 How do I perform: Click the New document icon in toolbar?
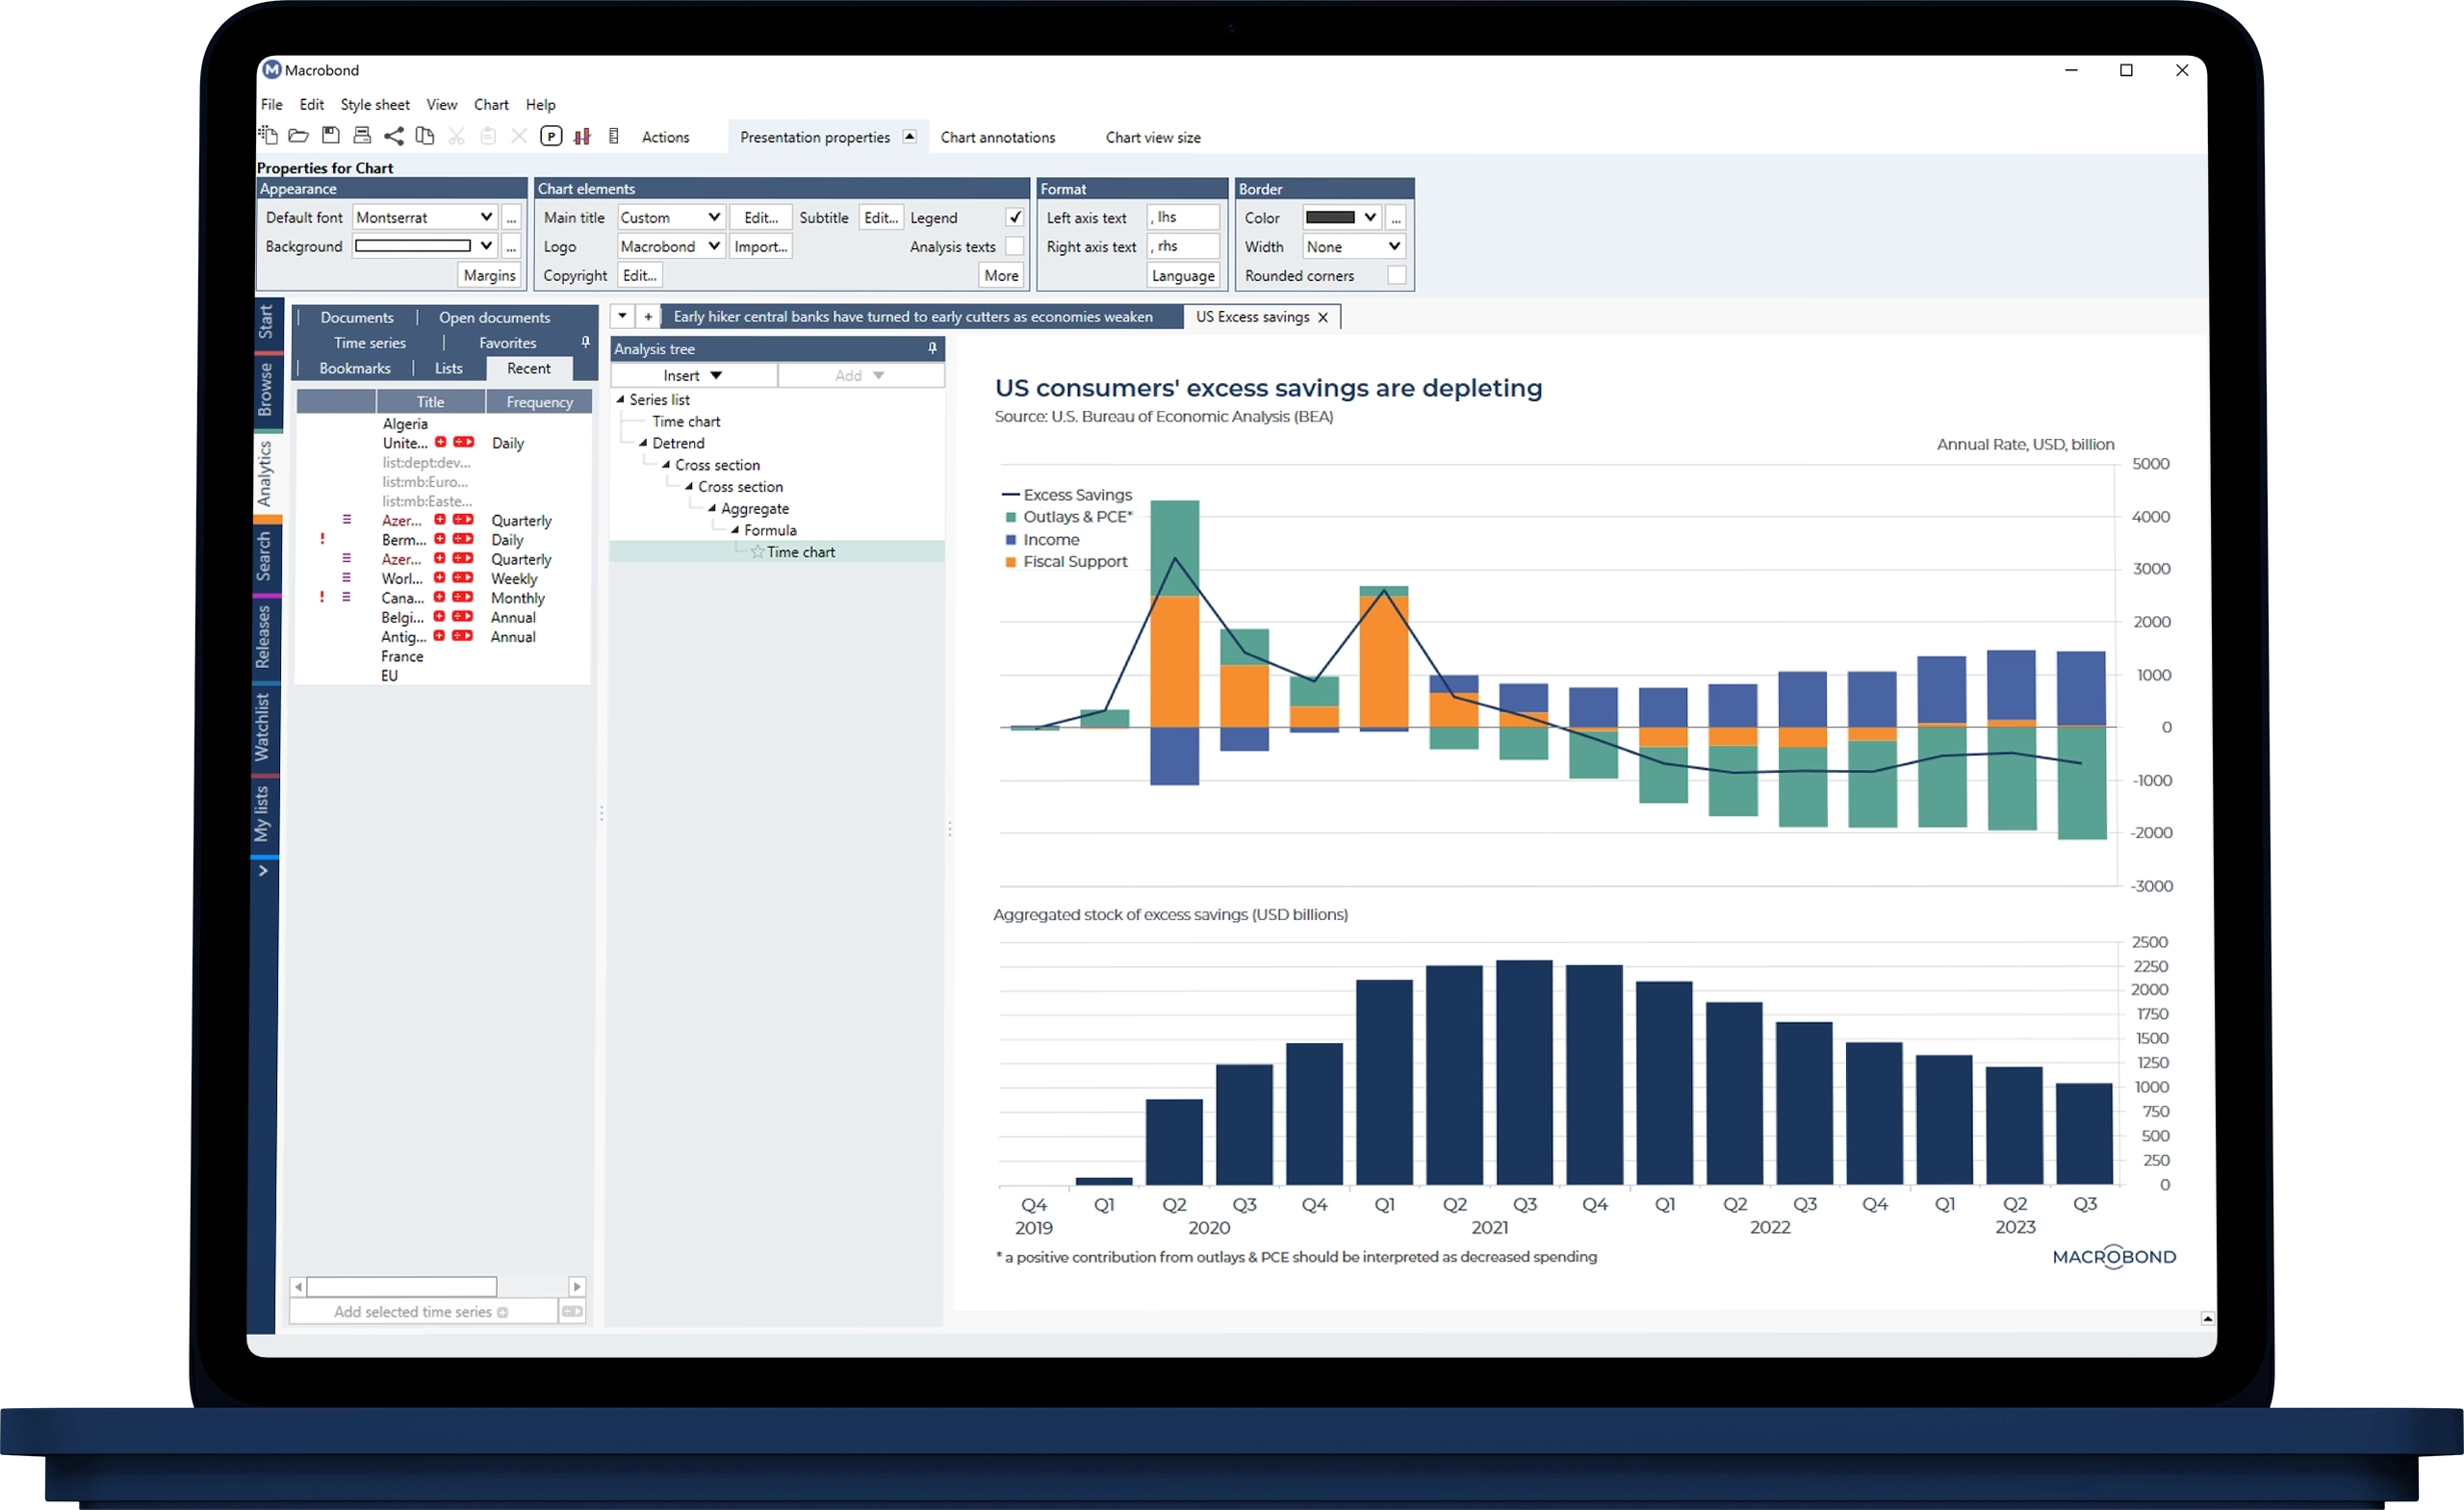(x=268, y=135)
